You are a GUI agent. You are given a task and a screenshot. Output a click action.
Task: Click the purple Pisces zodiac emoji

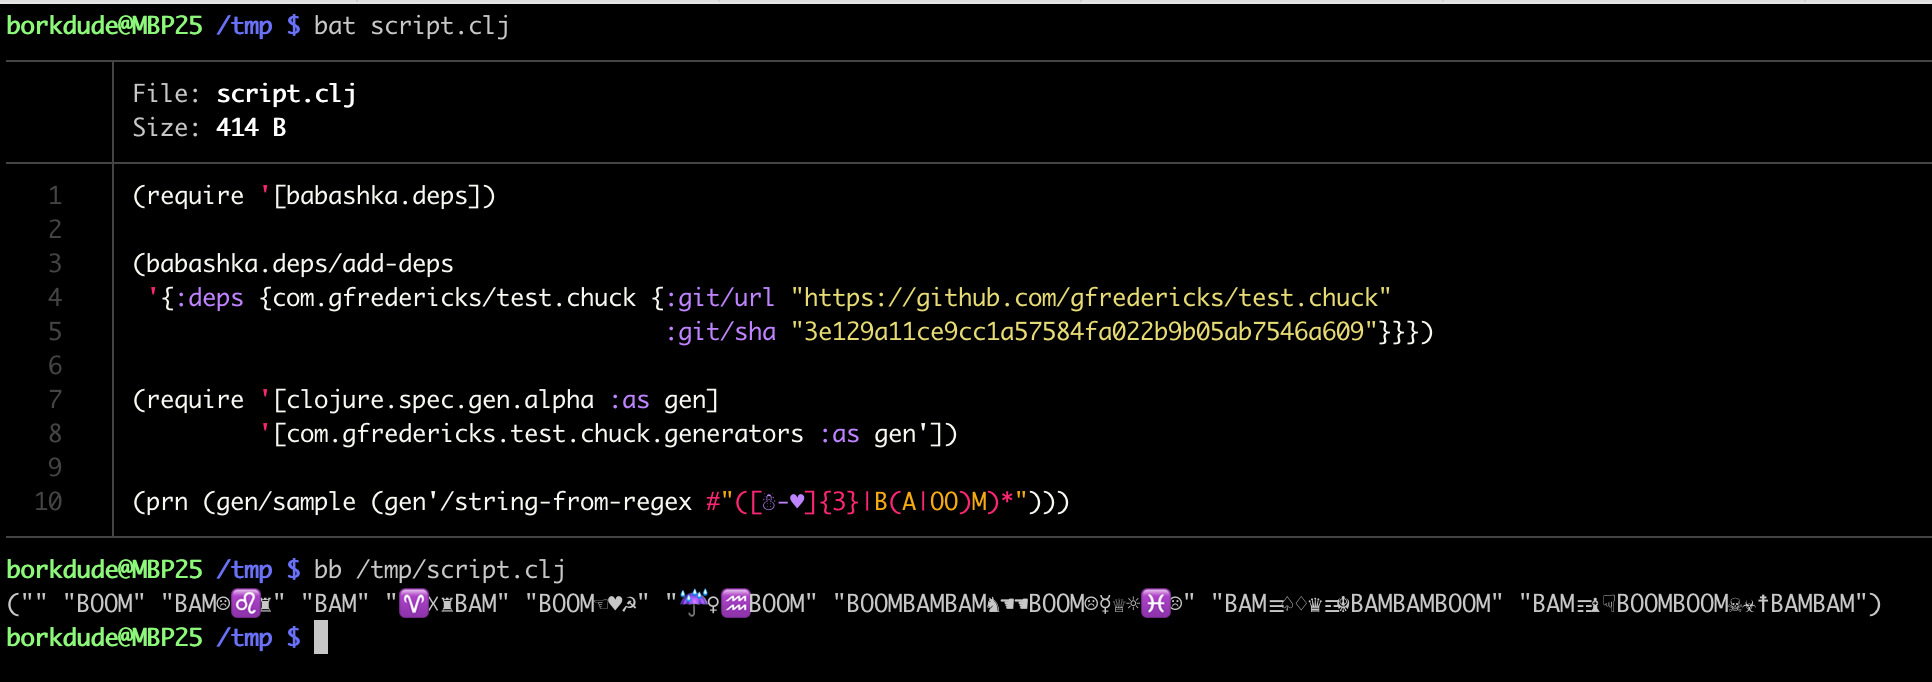coord(1156,603)
